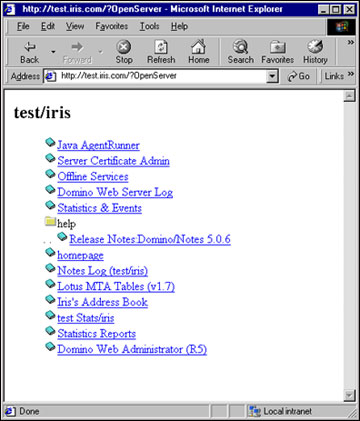
Task: Show more toolbar buttons chevron
Action: click(350, 43)
